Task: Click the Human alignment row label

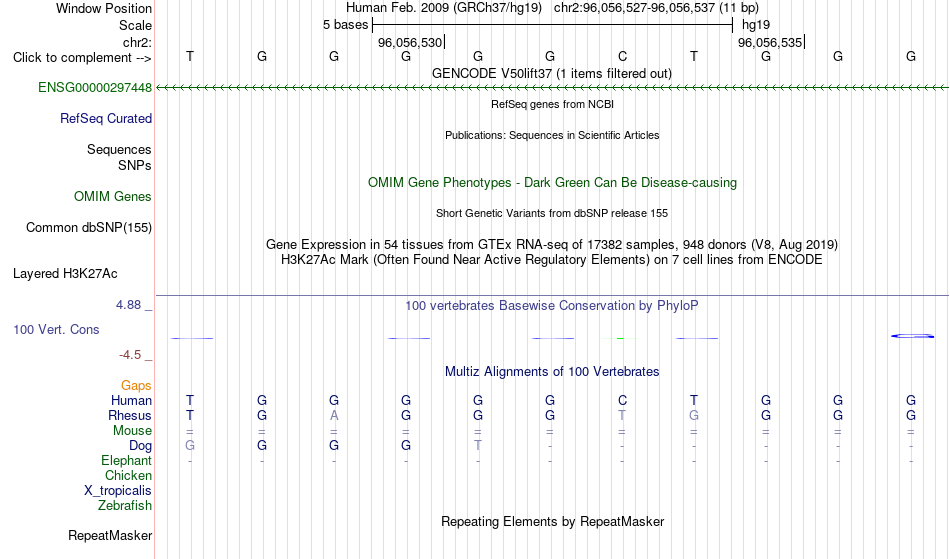Action: [131, 400]
